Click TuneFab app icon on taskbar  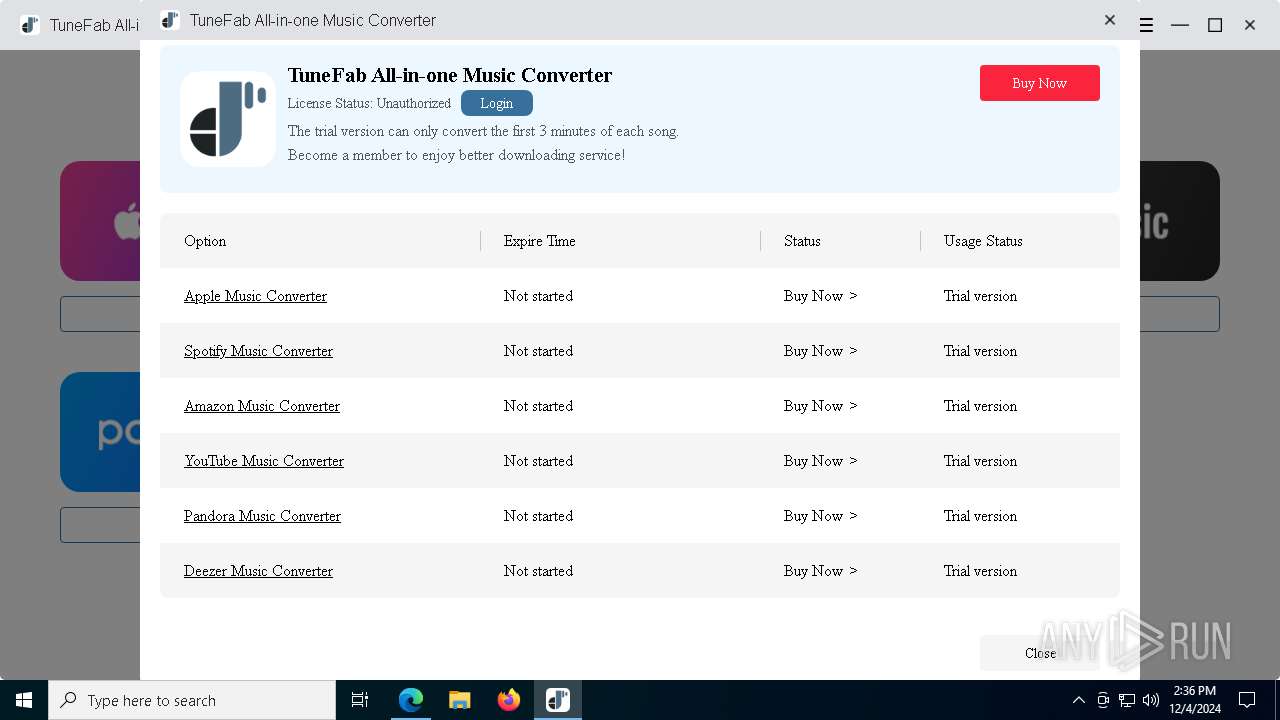[x=557, y=700]
